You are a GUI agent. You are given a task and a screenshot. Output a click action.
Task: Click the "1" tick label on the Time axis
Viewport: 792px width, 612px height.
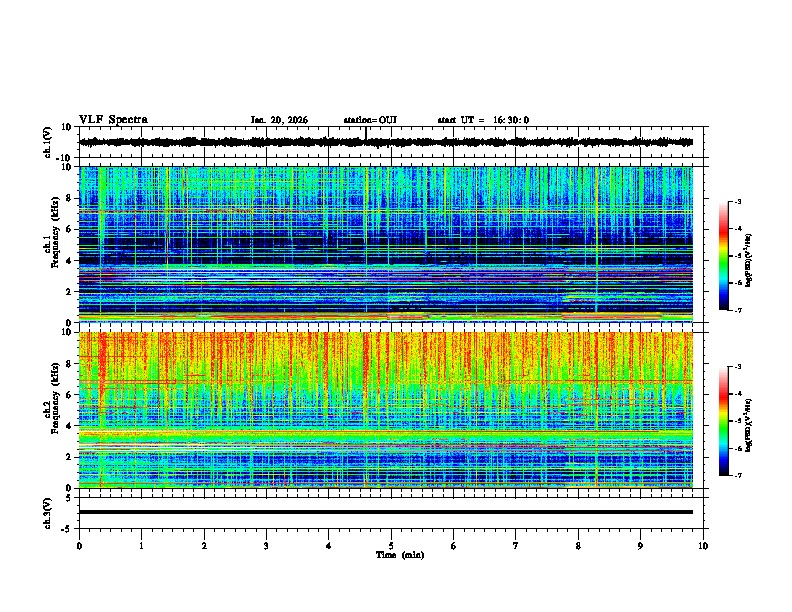tap(141, 546)
